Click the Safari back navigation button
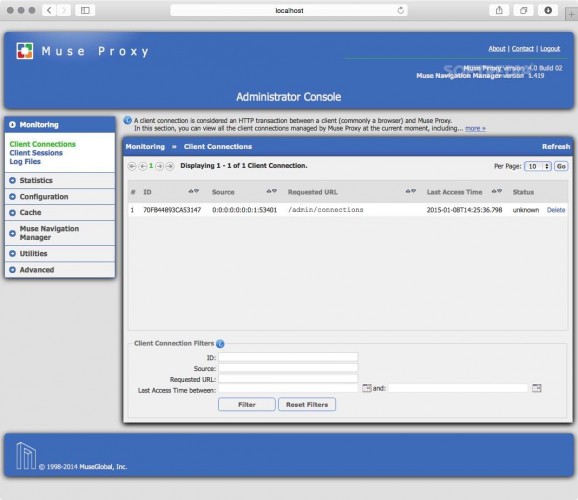The width and height of the screenshot is (578, 500). [49, 10]
